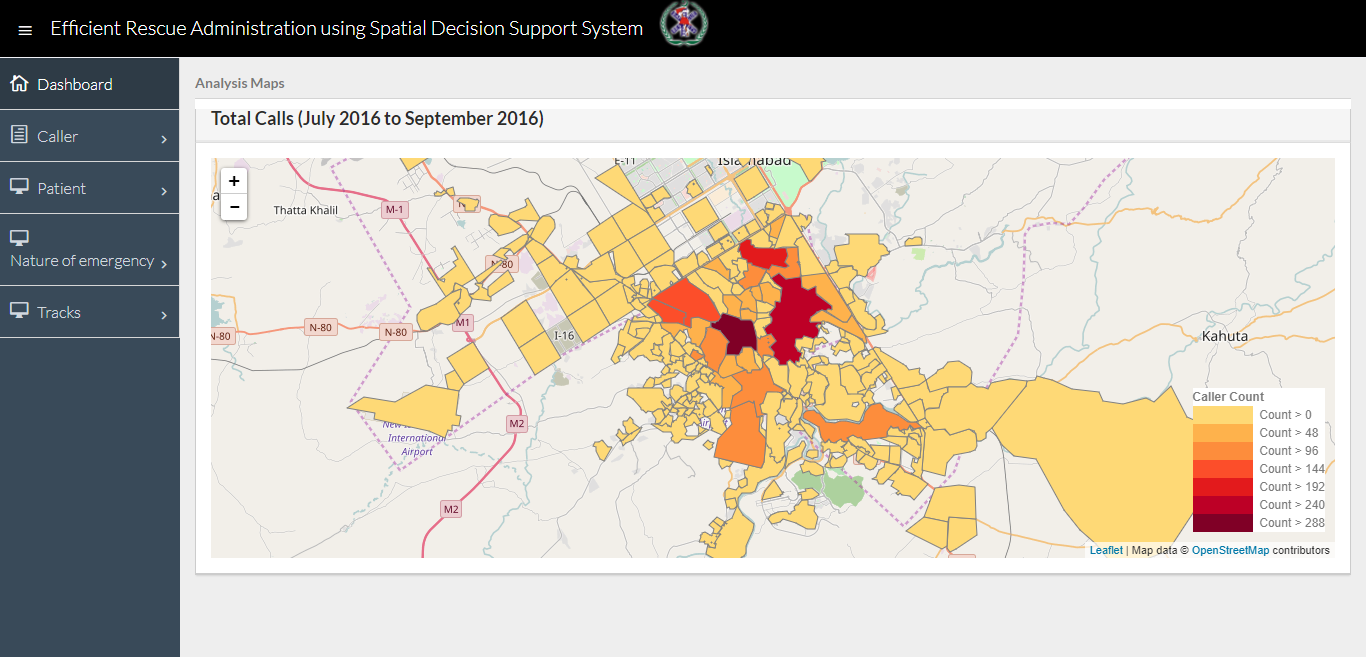Click the Count > 0 legend swatch
Screen dimensions: 1366x657
pos(1222,415)
